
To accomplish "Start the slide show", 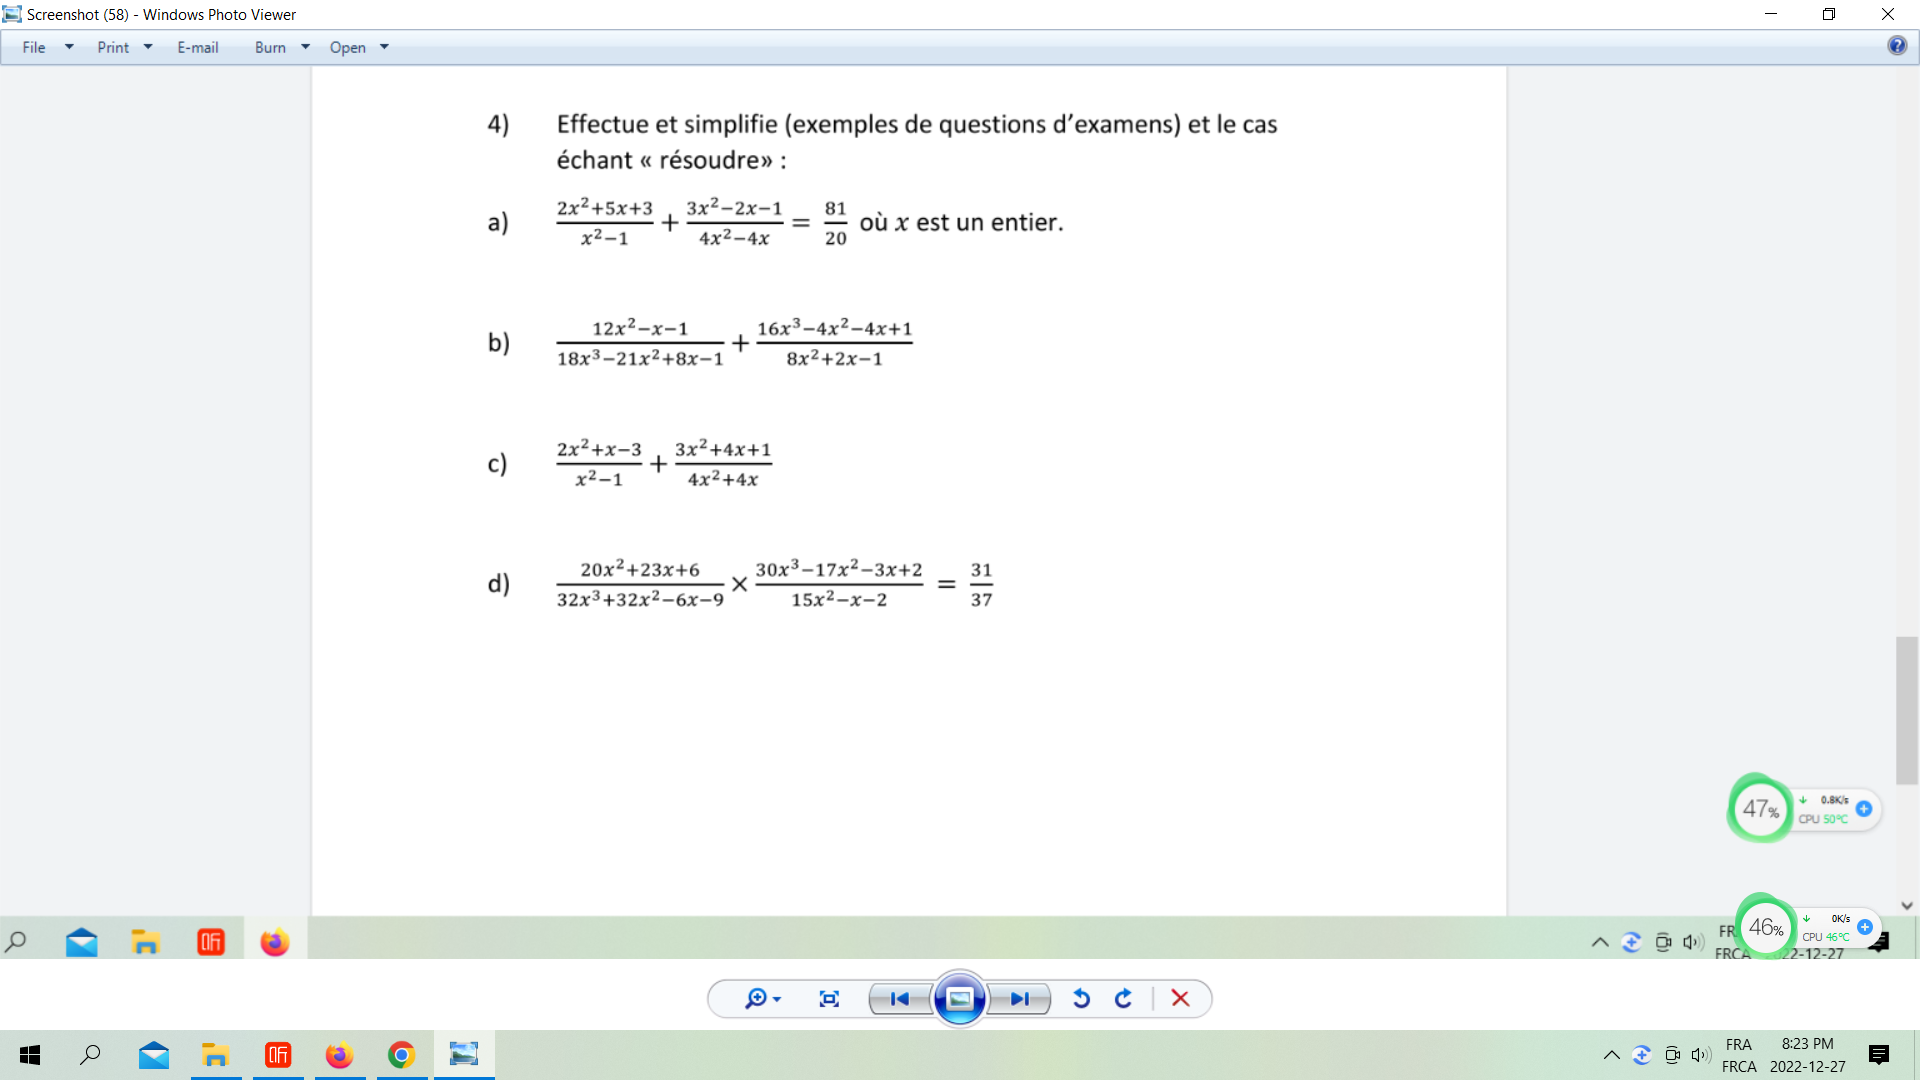I will [x=959, y=998].
